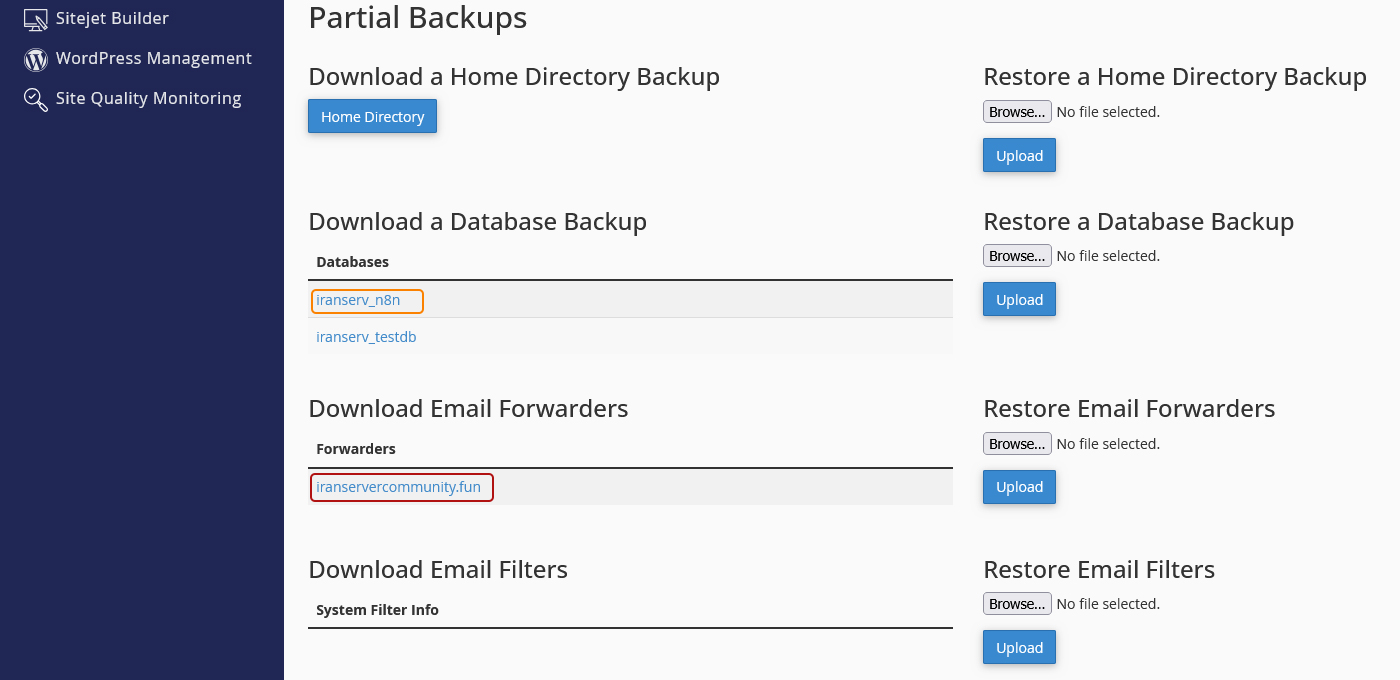Browse for a home directory backup file
Image resolution: width=1400 pixels, height=680 pixels.
pos(1017,112)
